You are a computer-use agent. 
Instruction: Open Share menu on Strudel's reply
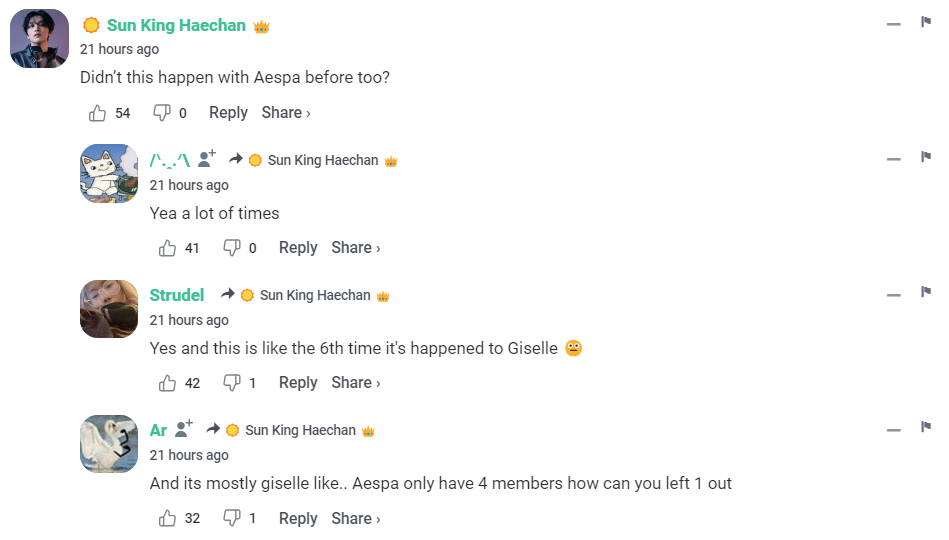[355, 383]
